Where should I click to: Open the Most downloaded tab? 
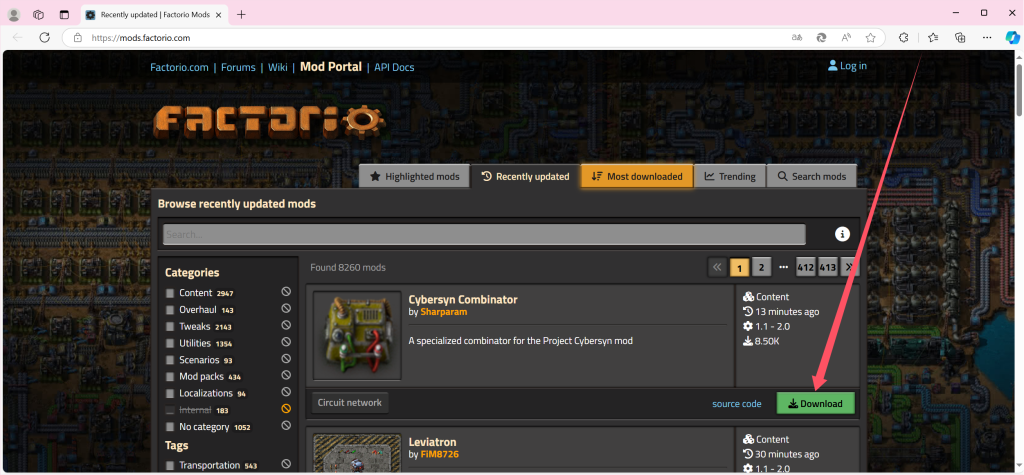[637, 176]
